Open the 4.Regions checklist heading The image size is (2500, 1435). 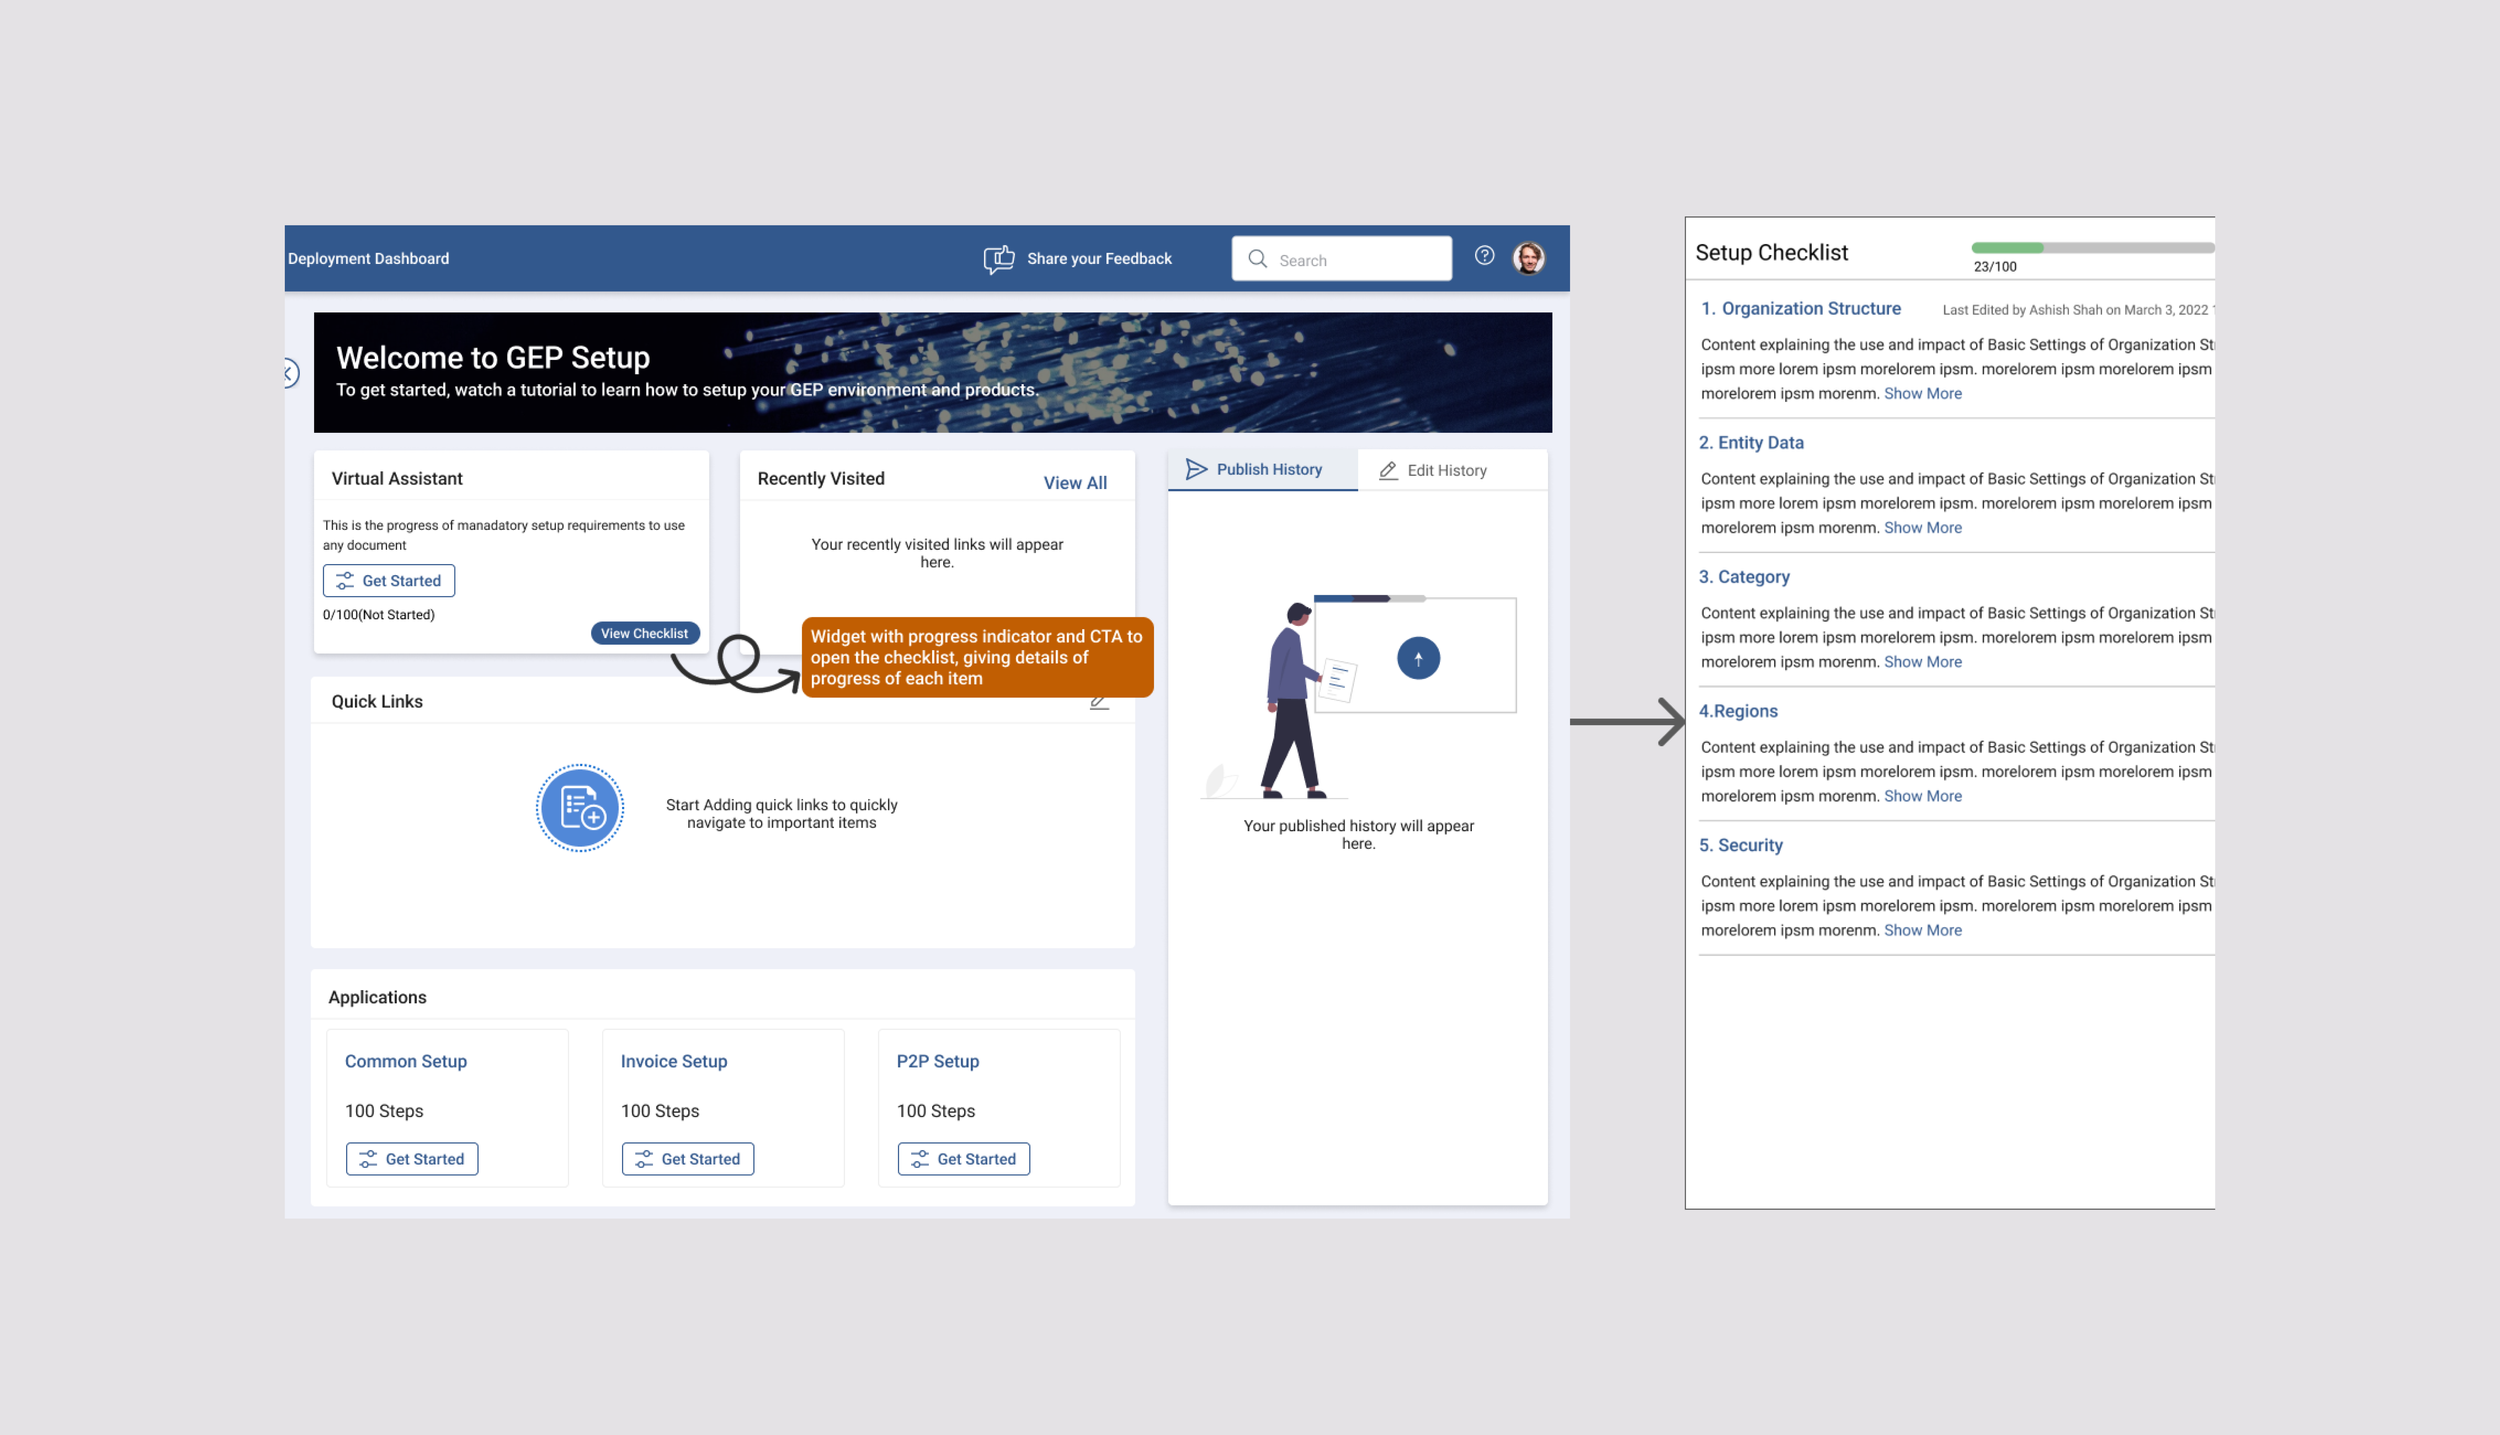click(1738, 711)
